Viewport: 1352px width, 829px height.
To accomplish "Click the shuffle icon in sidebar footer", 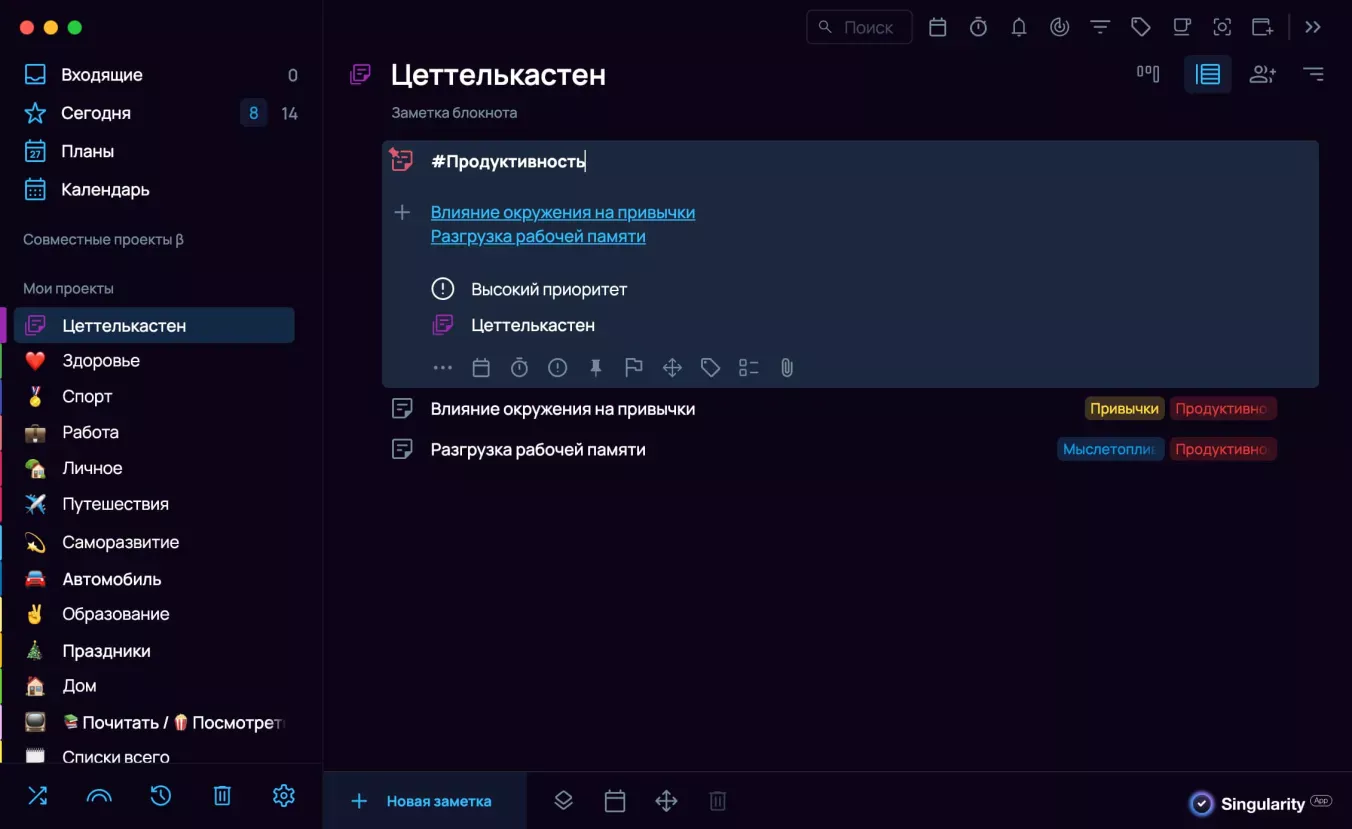I will pyautogui.click(x=37, y=796).
